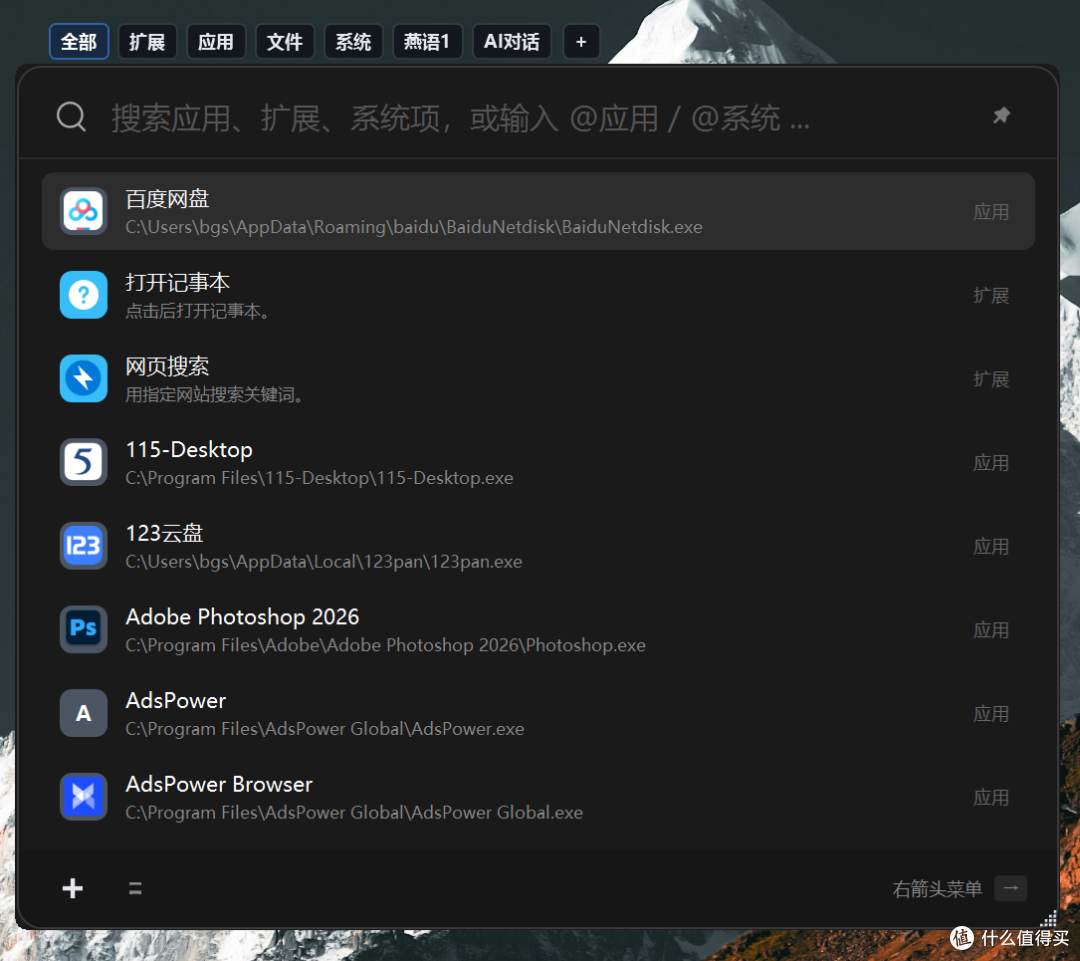This screenshot has width=1080, height=961.
Task: Switch to the 燕语1 tab
Action: coord(427,42)
